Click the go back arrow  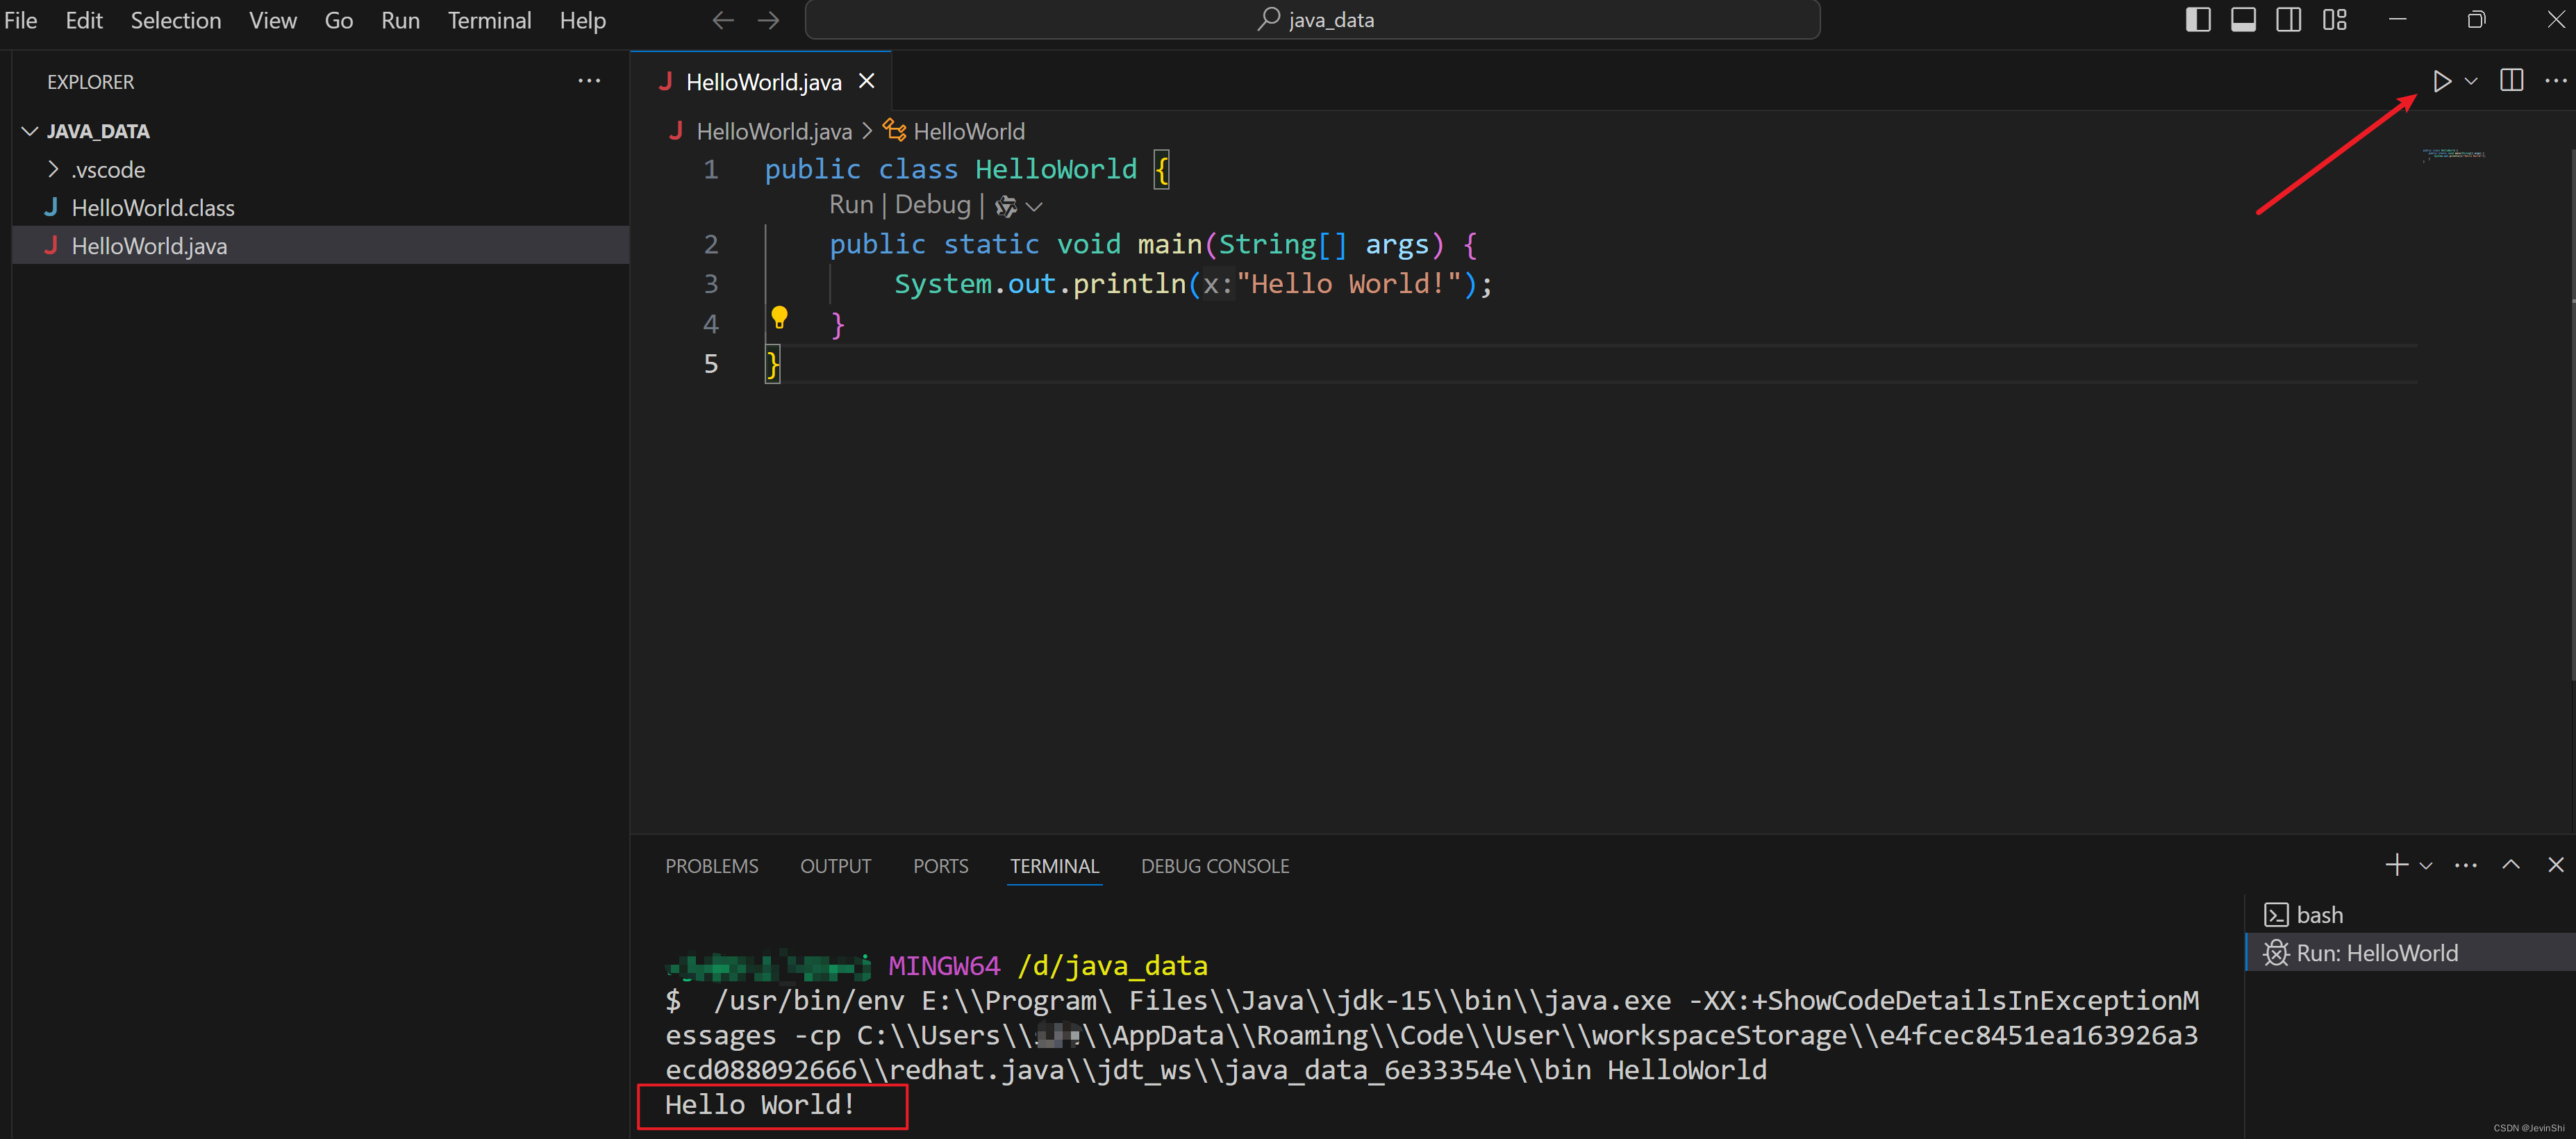click(722, 20)
